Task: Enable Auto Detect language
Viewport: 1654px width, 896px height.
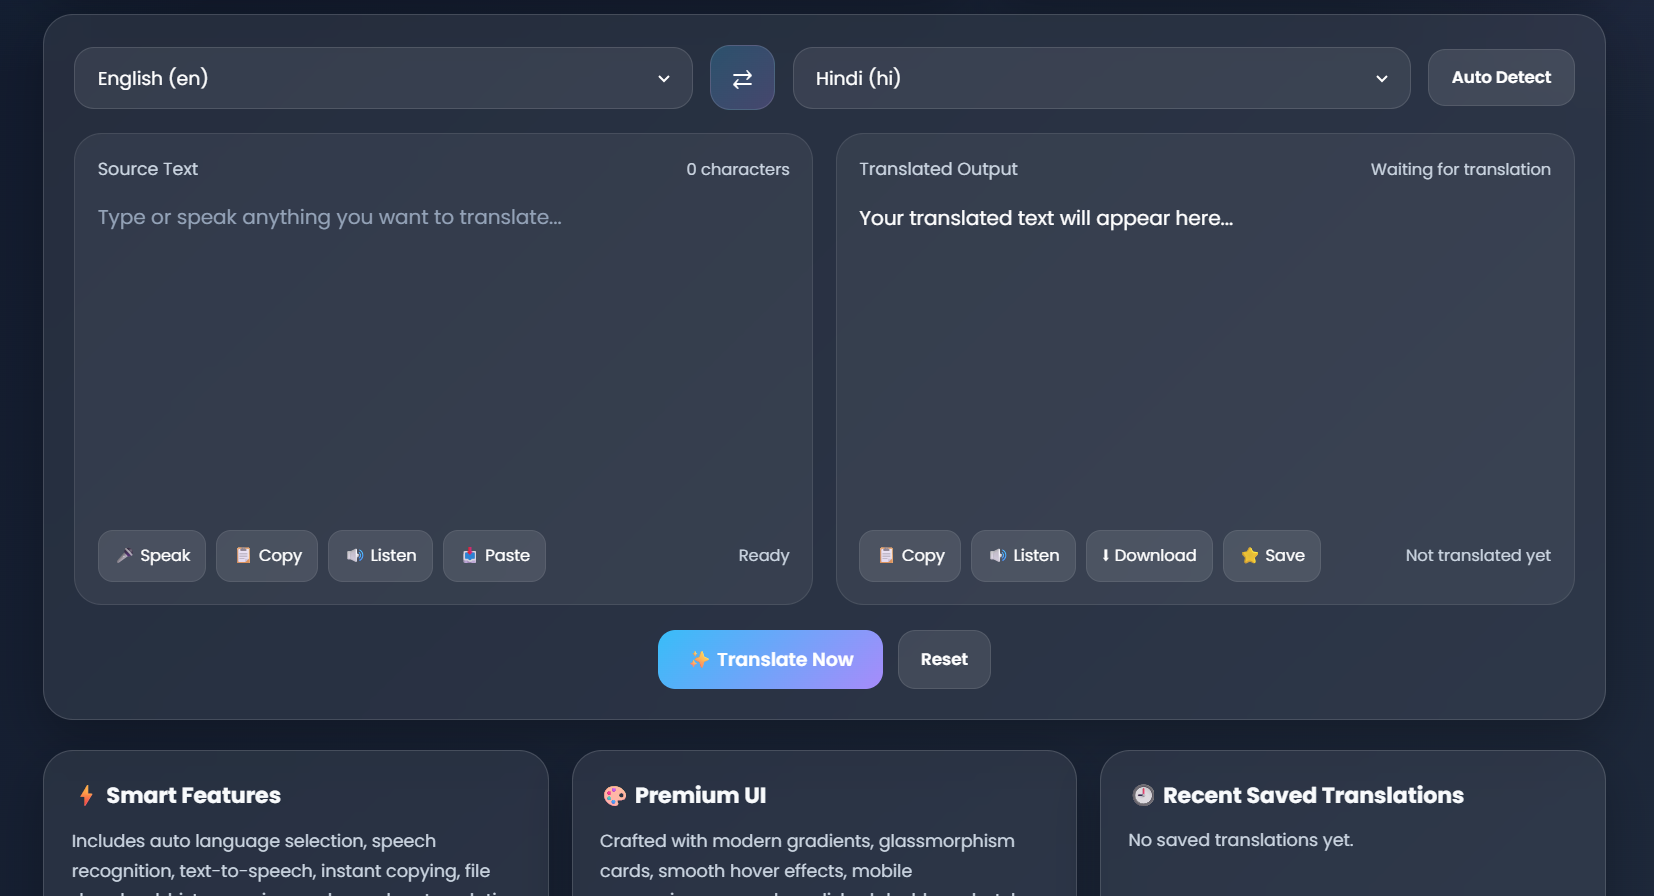Action: pos(1501,78)
